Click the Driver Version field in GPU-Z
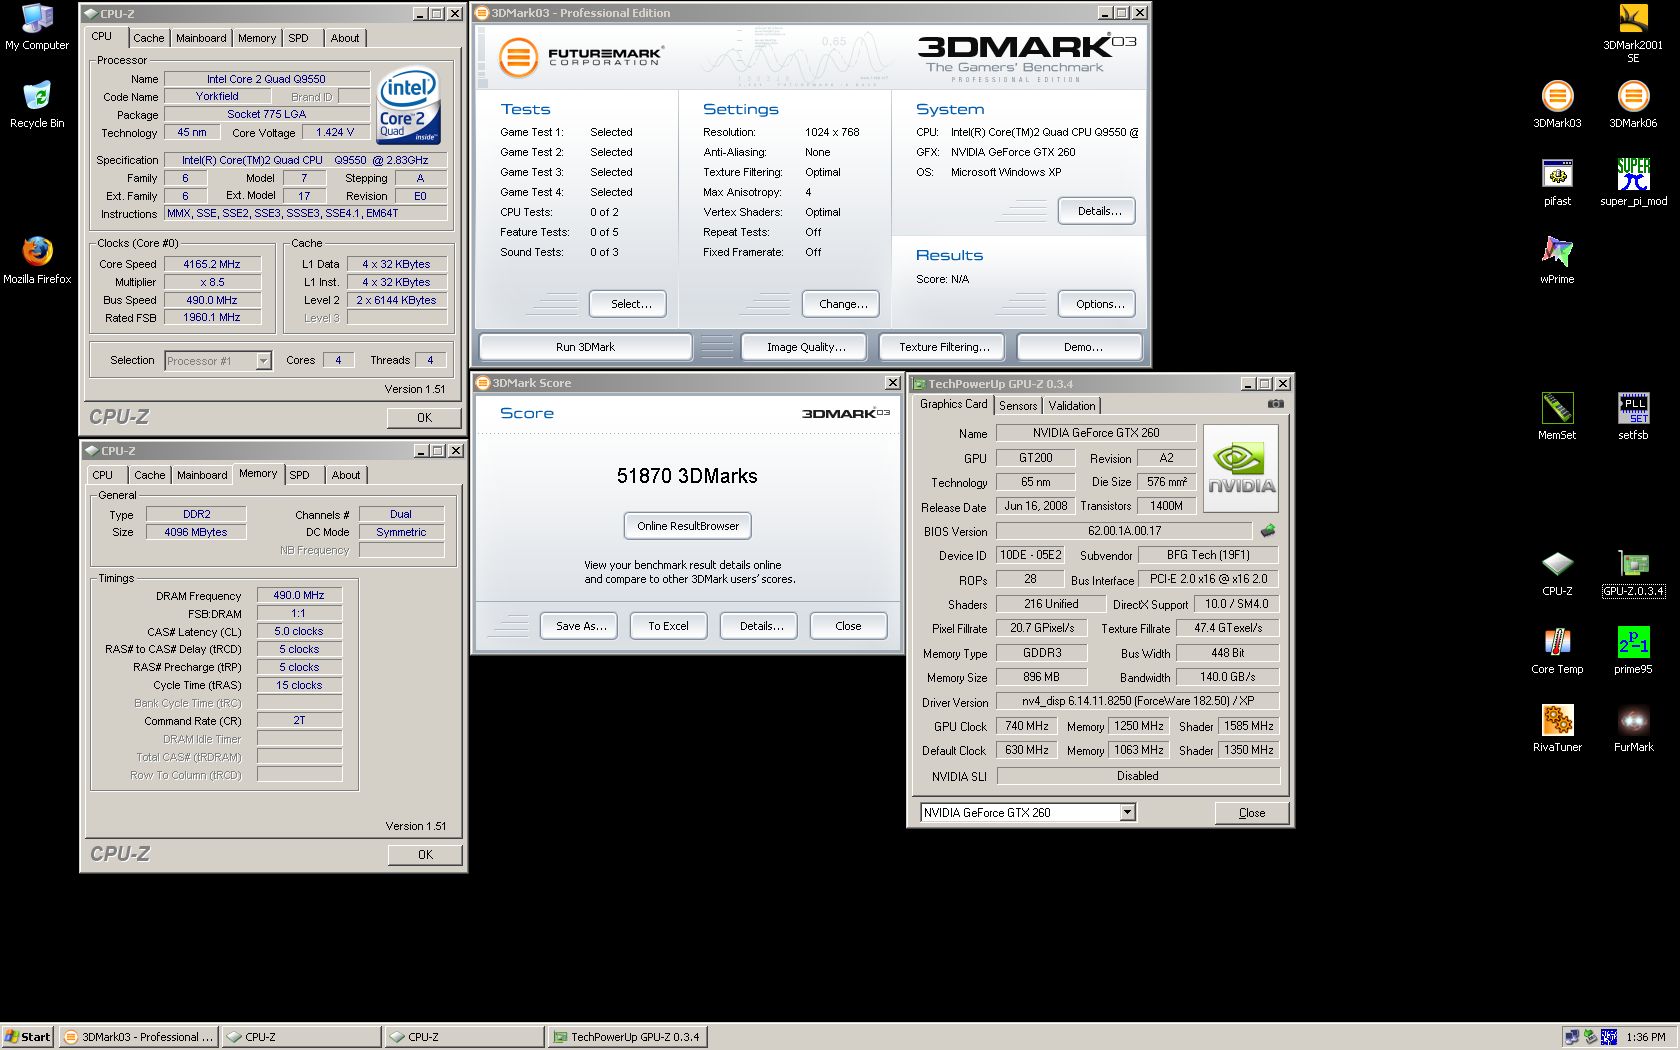 [x=1138, y=701]
